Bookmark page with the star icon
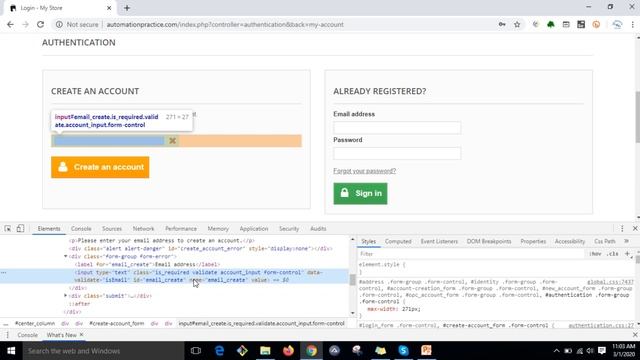 (x=517, y=24)
